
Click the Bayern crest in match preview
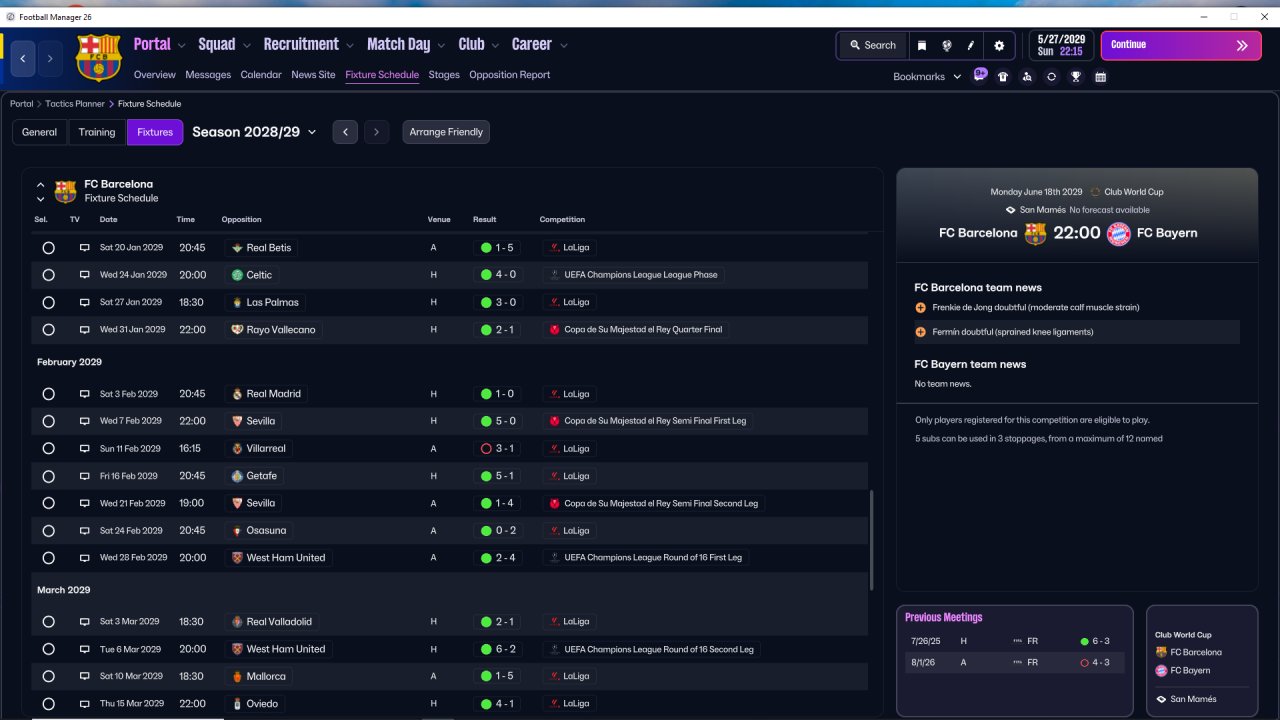(x=1118, y=233)
